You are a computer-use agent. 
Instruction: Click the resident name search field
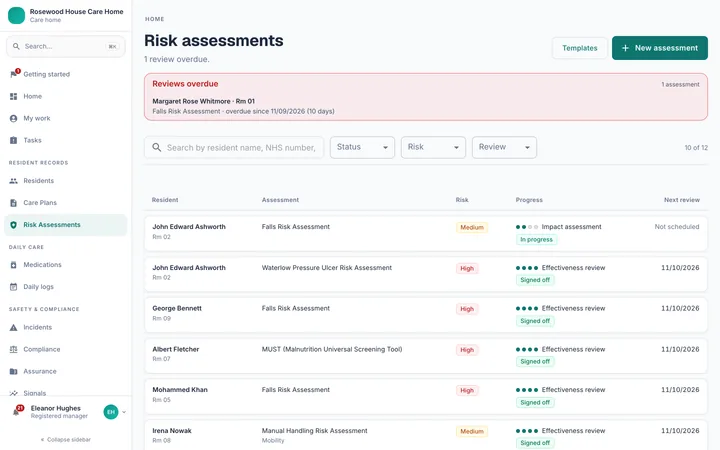pyautogui.click(x=234, y=147)
